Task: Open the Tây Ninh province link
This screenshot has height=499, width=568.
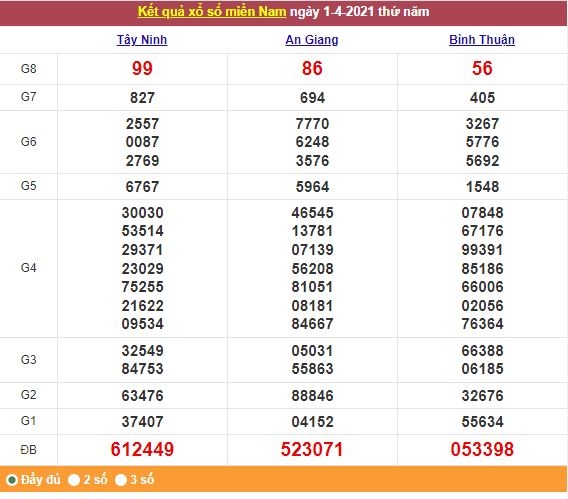Action: tap(142, 39)
